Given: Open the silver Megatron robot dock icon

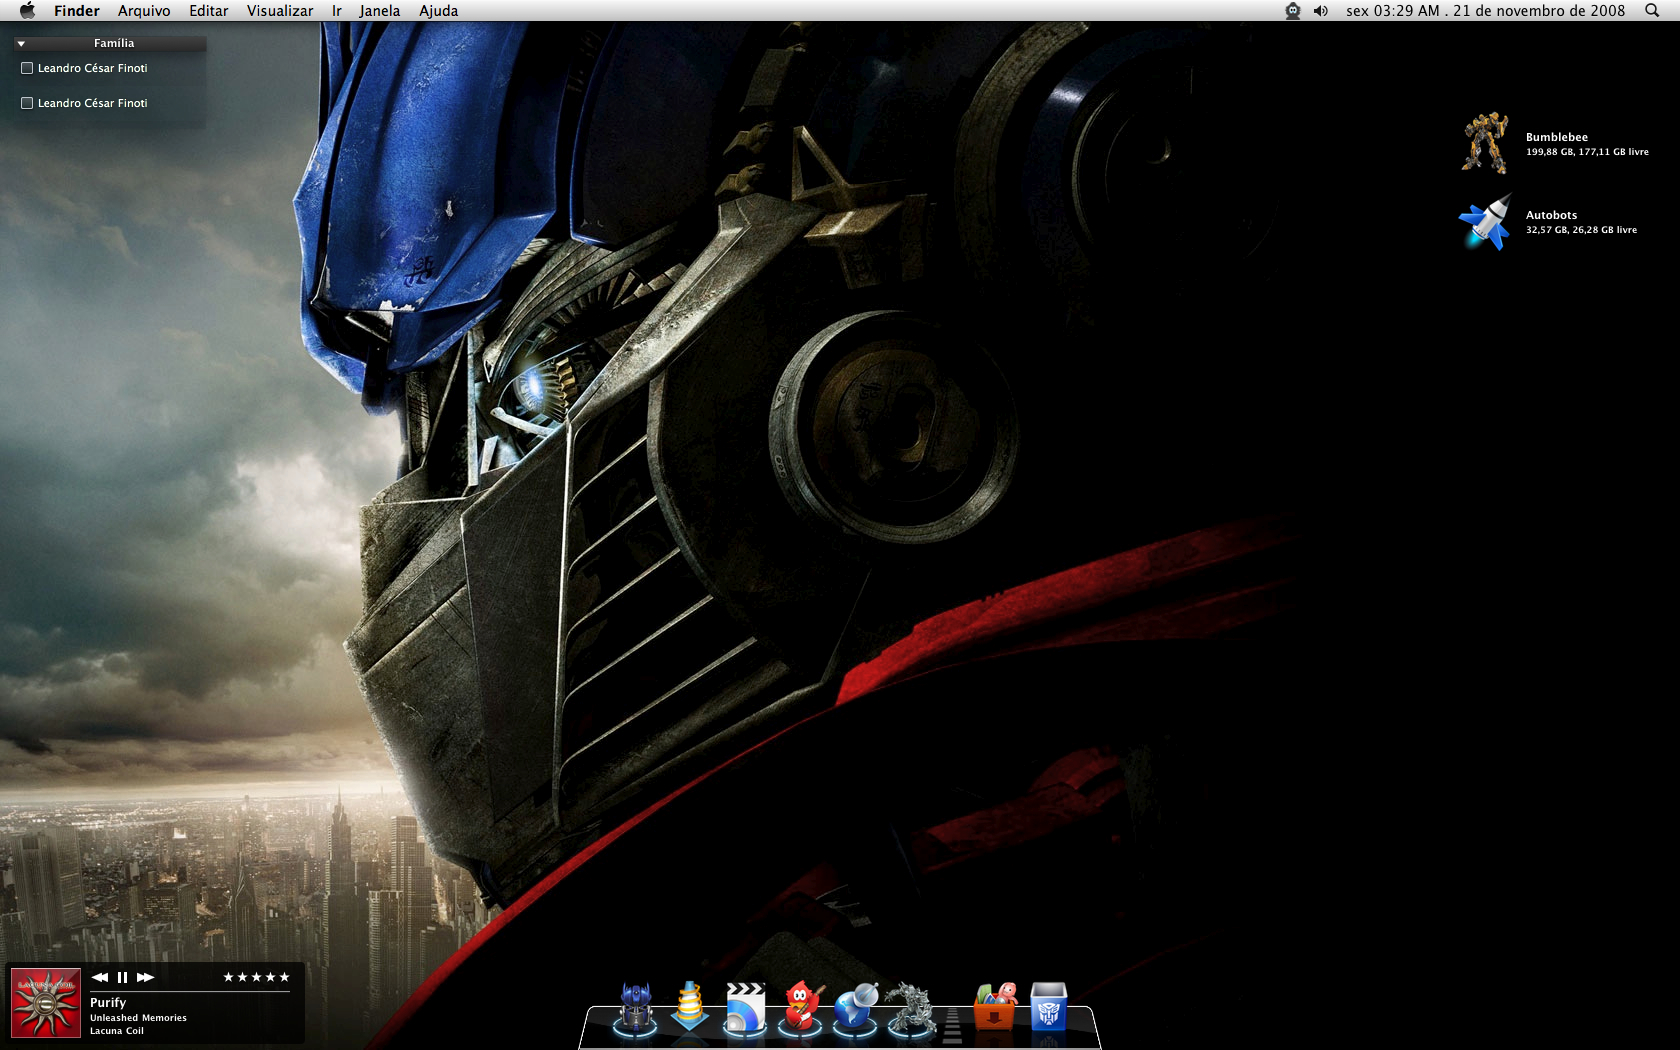Looking at the screenshot, I should coord(910,1008).
